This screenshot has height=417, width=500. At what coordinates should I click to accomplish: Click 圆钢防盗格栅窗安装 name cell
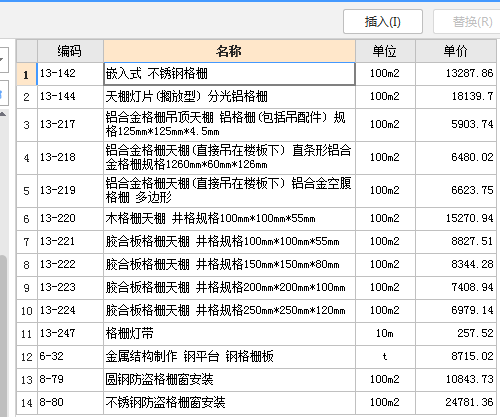pos(229,380)
